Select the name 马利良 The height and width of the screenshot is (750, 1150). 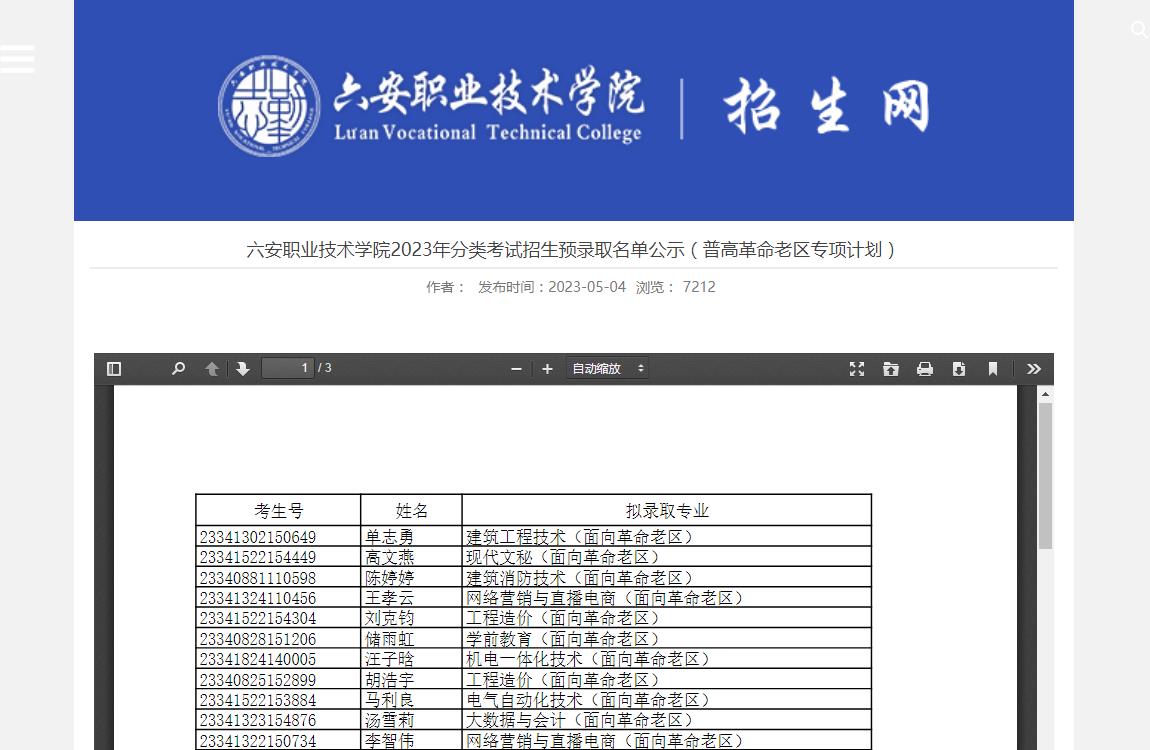[389, 700]
